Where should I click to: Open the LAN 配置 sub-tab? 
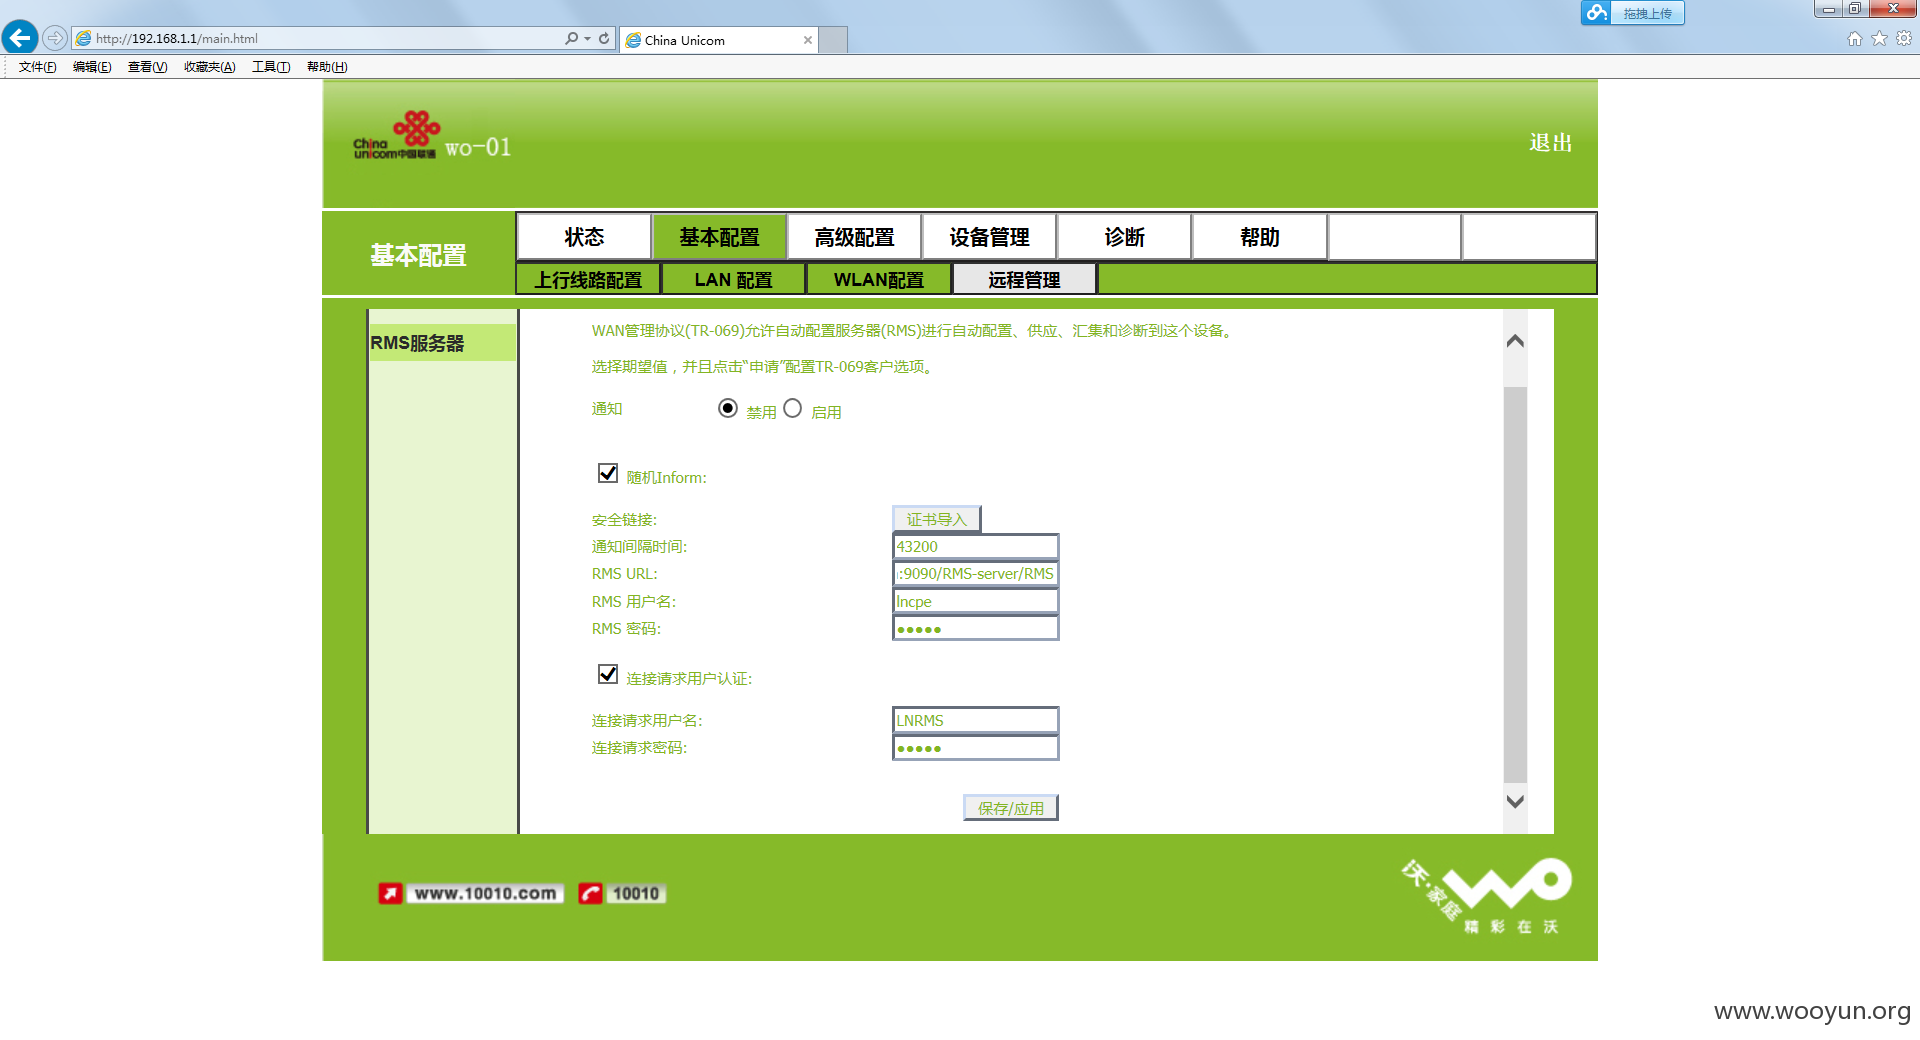pos(733,280)
